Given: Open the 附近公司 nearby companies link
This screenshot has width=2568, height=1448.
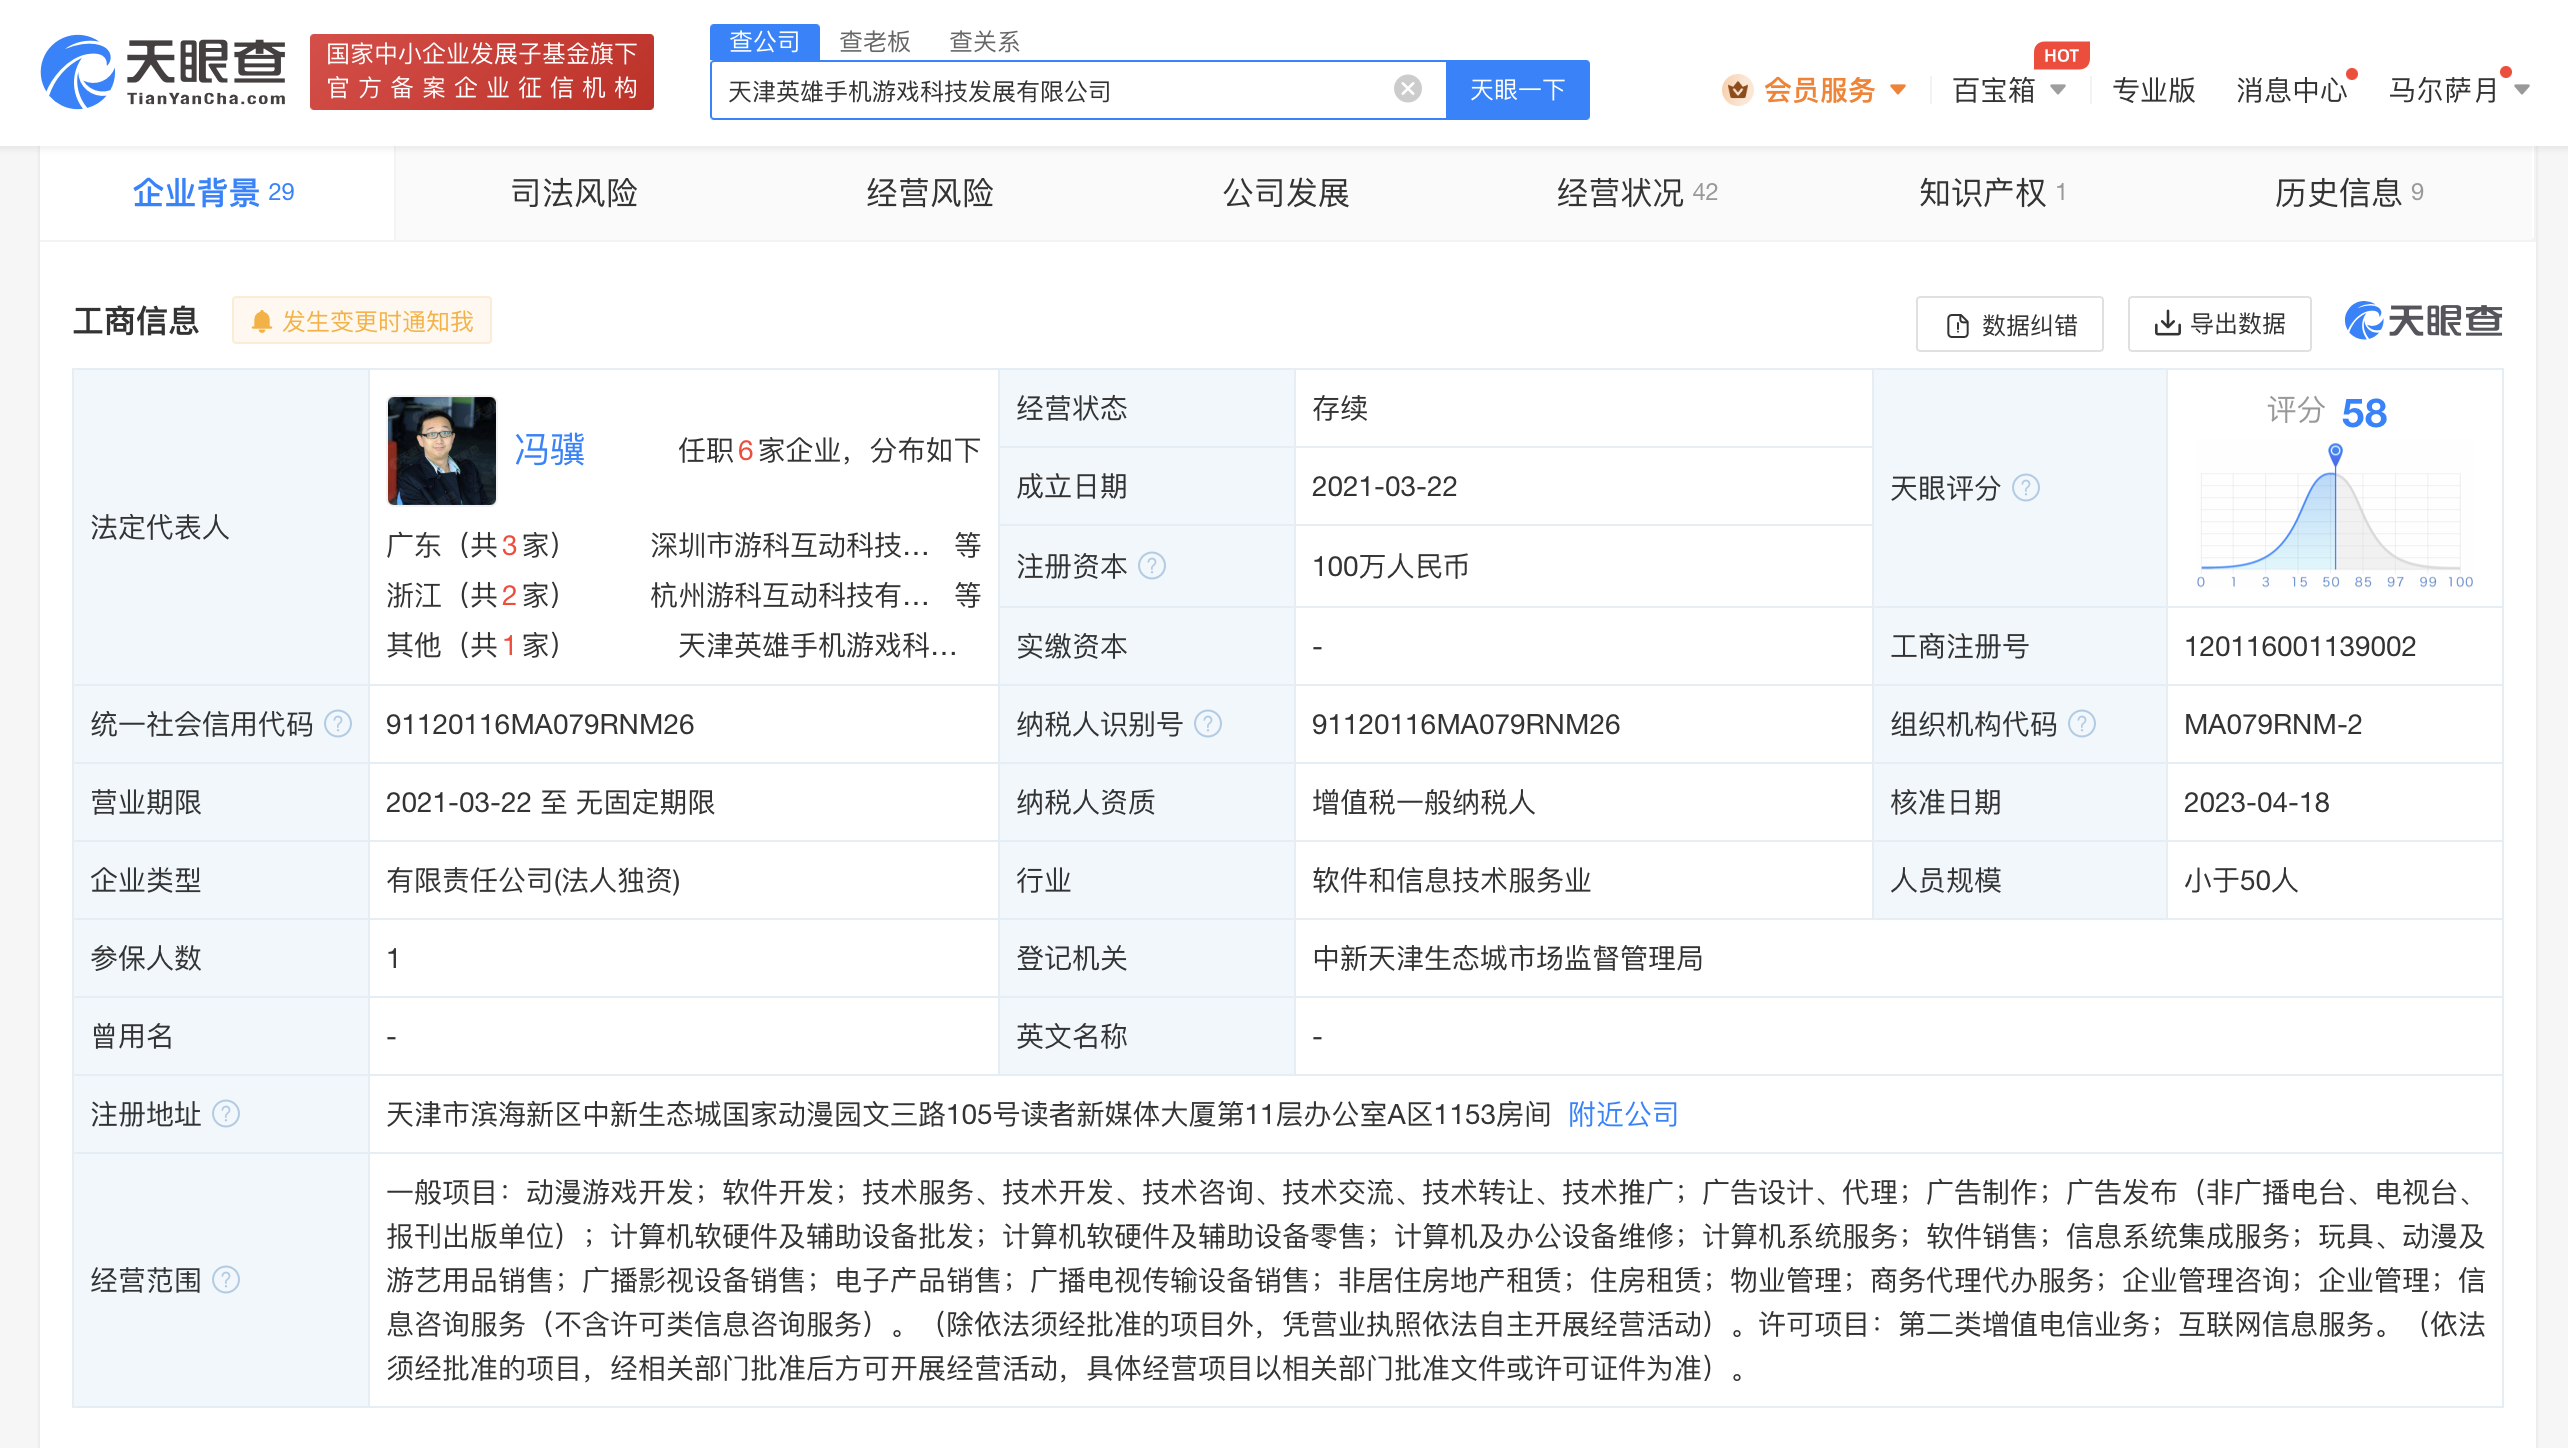Looking at the screenshot, I should point(1621,1114).
